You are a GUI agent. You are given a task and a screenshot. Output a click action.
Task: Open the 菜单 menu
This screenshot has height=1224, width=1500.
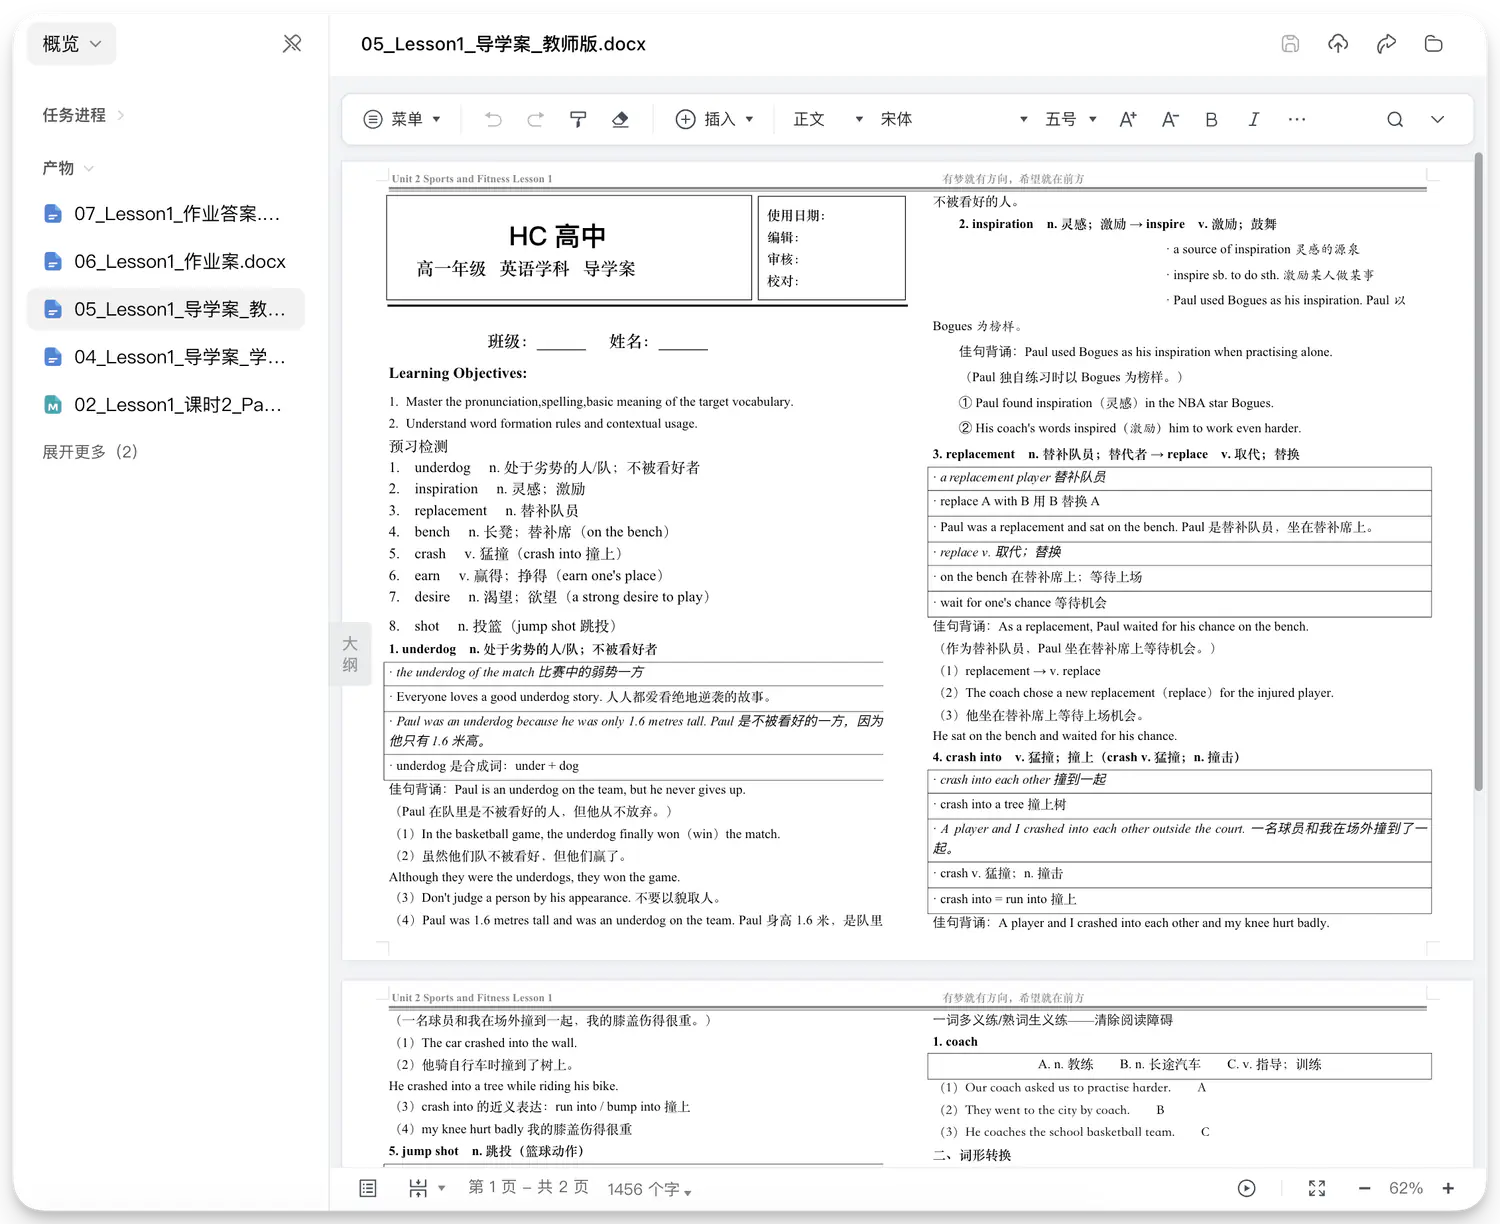tap(402, 119)
